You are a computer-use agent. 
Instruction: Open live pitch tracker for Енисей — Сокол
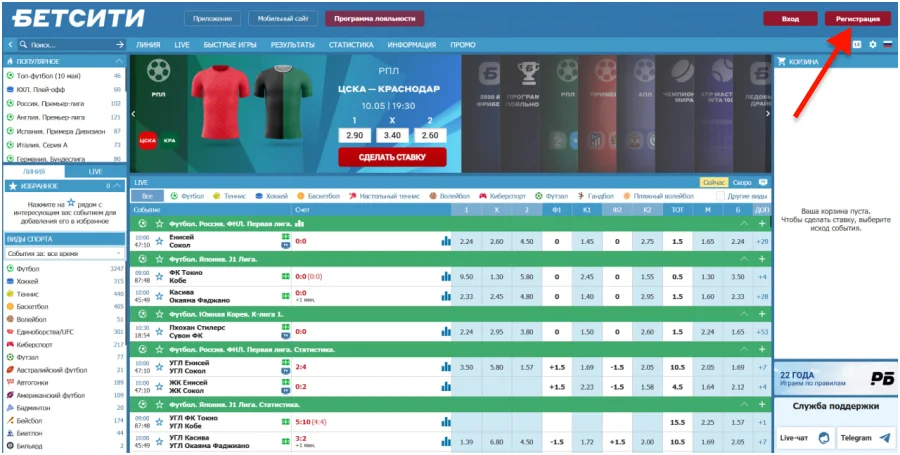tap(285, 237)
